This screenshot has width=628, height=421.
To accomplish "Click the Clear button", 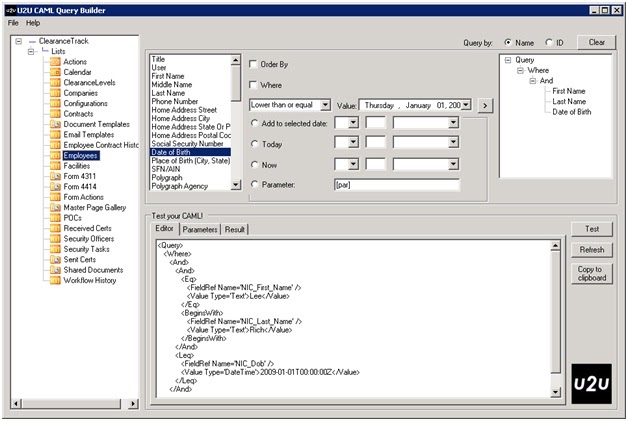I will (x=596, y=42).
